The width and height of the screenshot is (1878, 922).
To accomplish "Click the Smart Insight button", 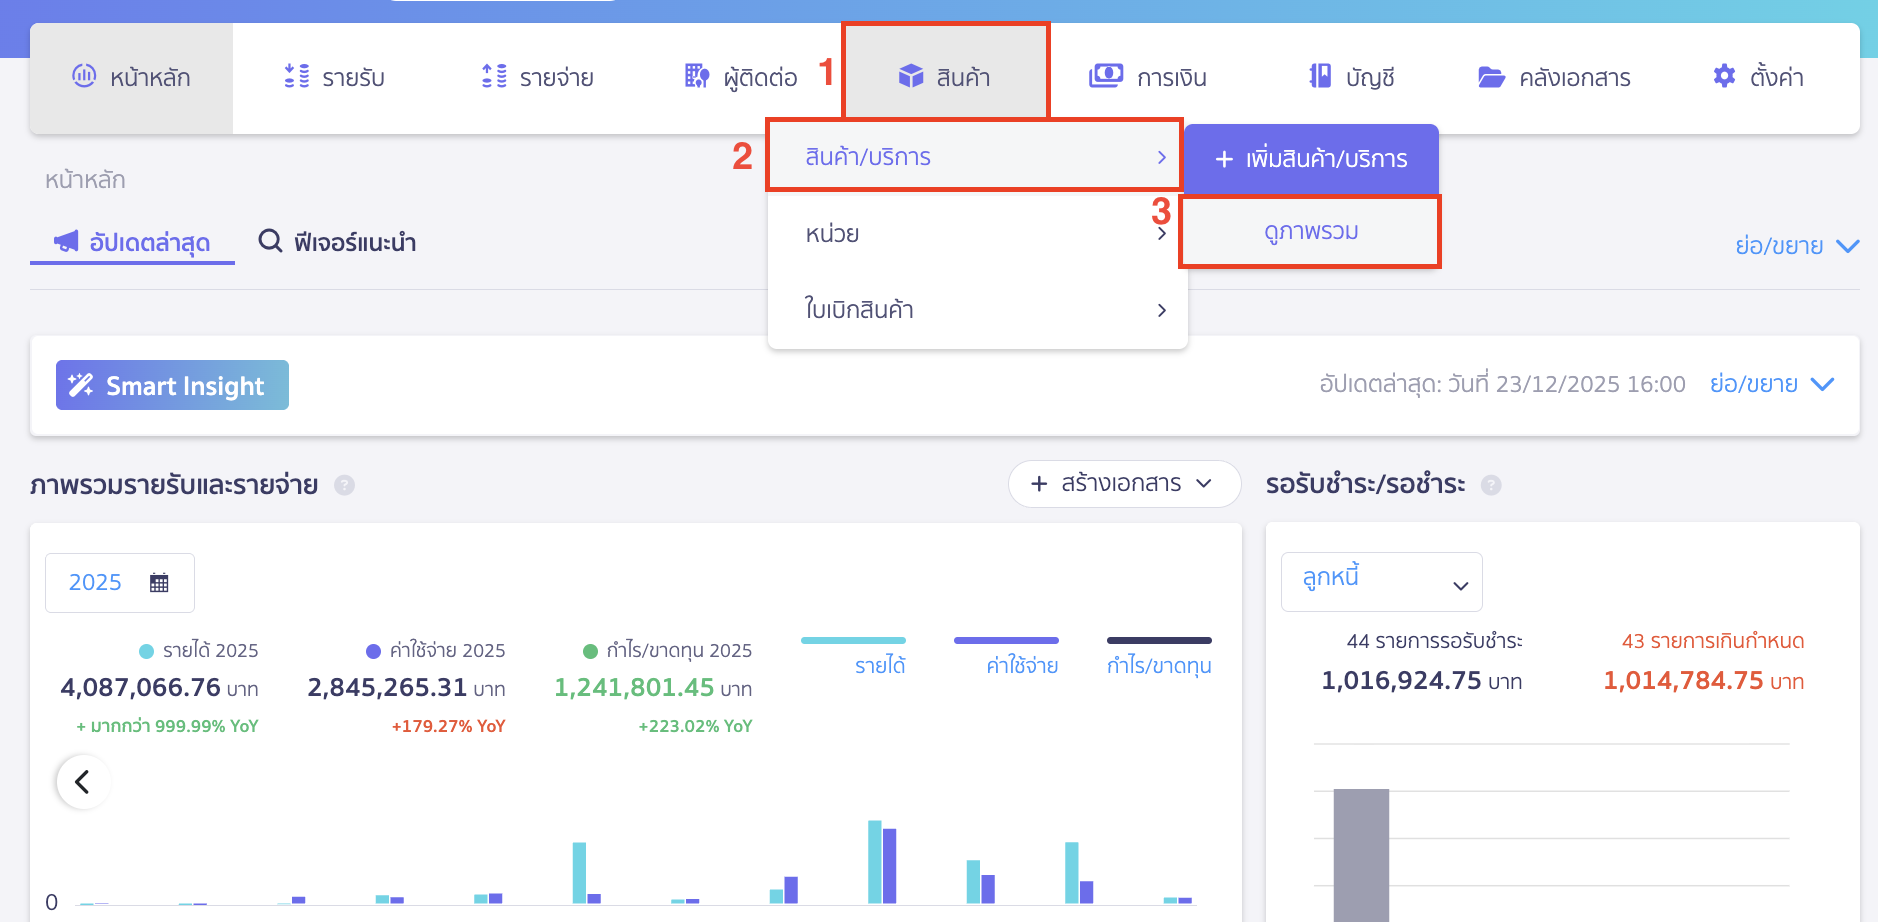I will coord(172,385).
